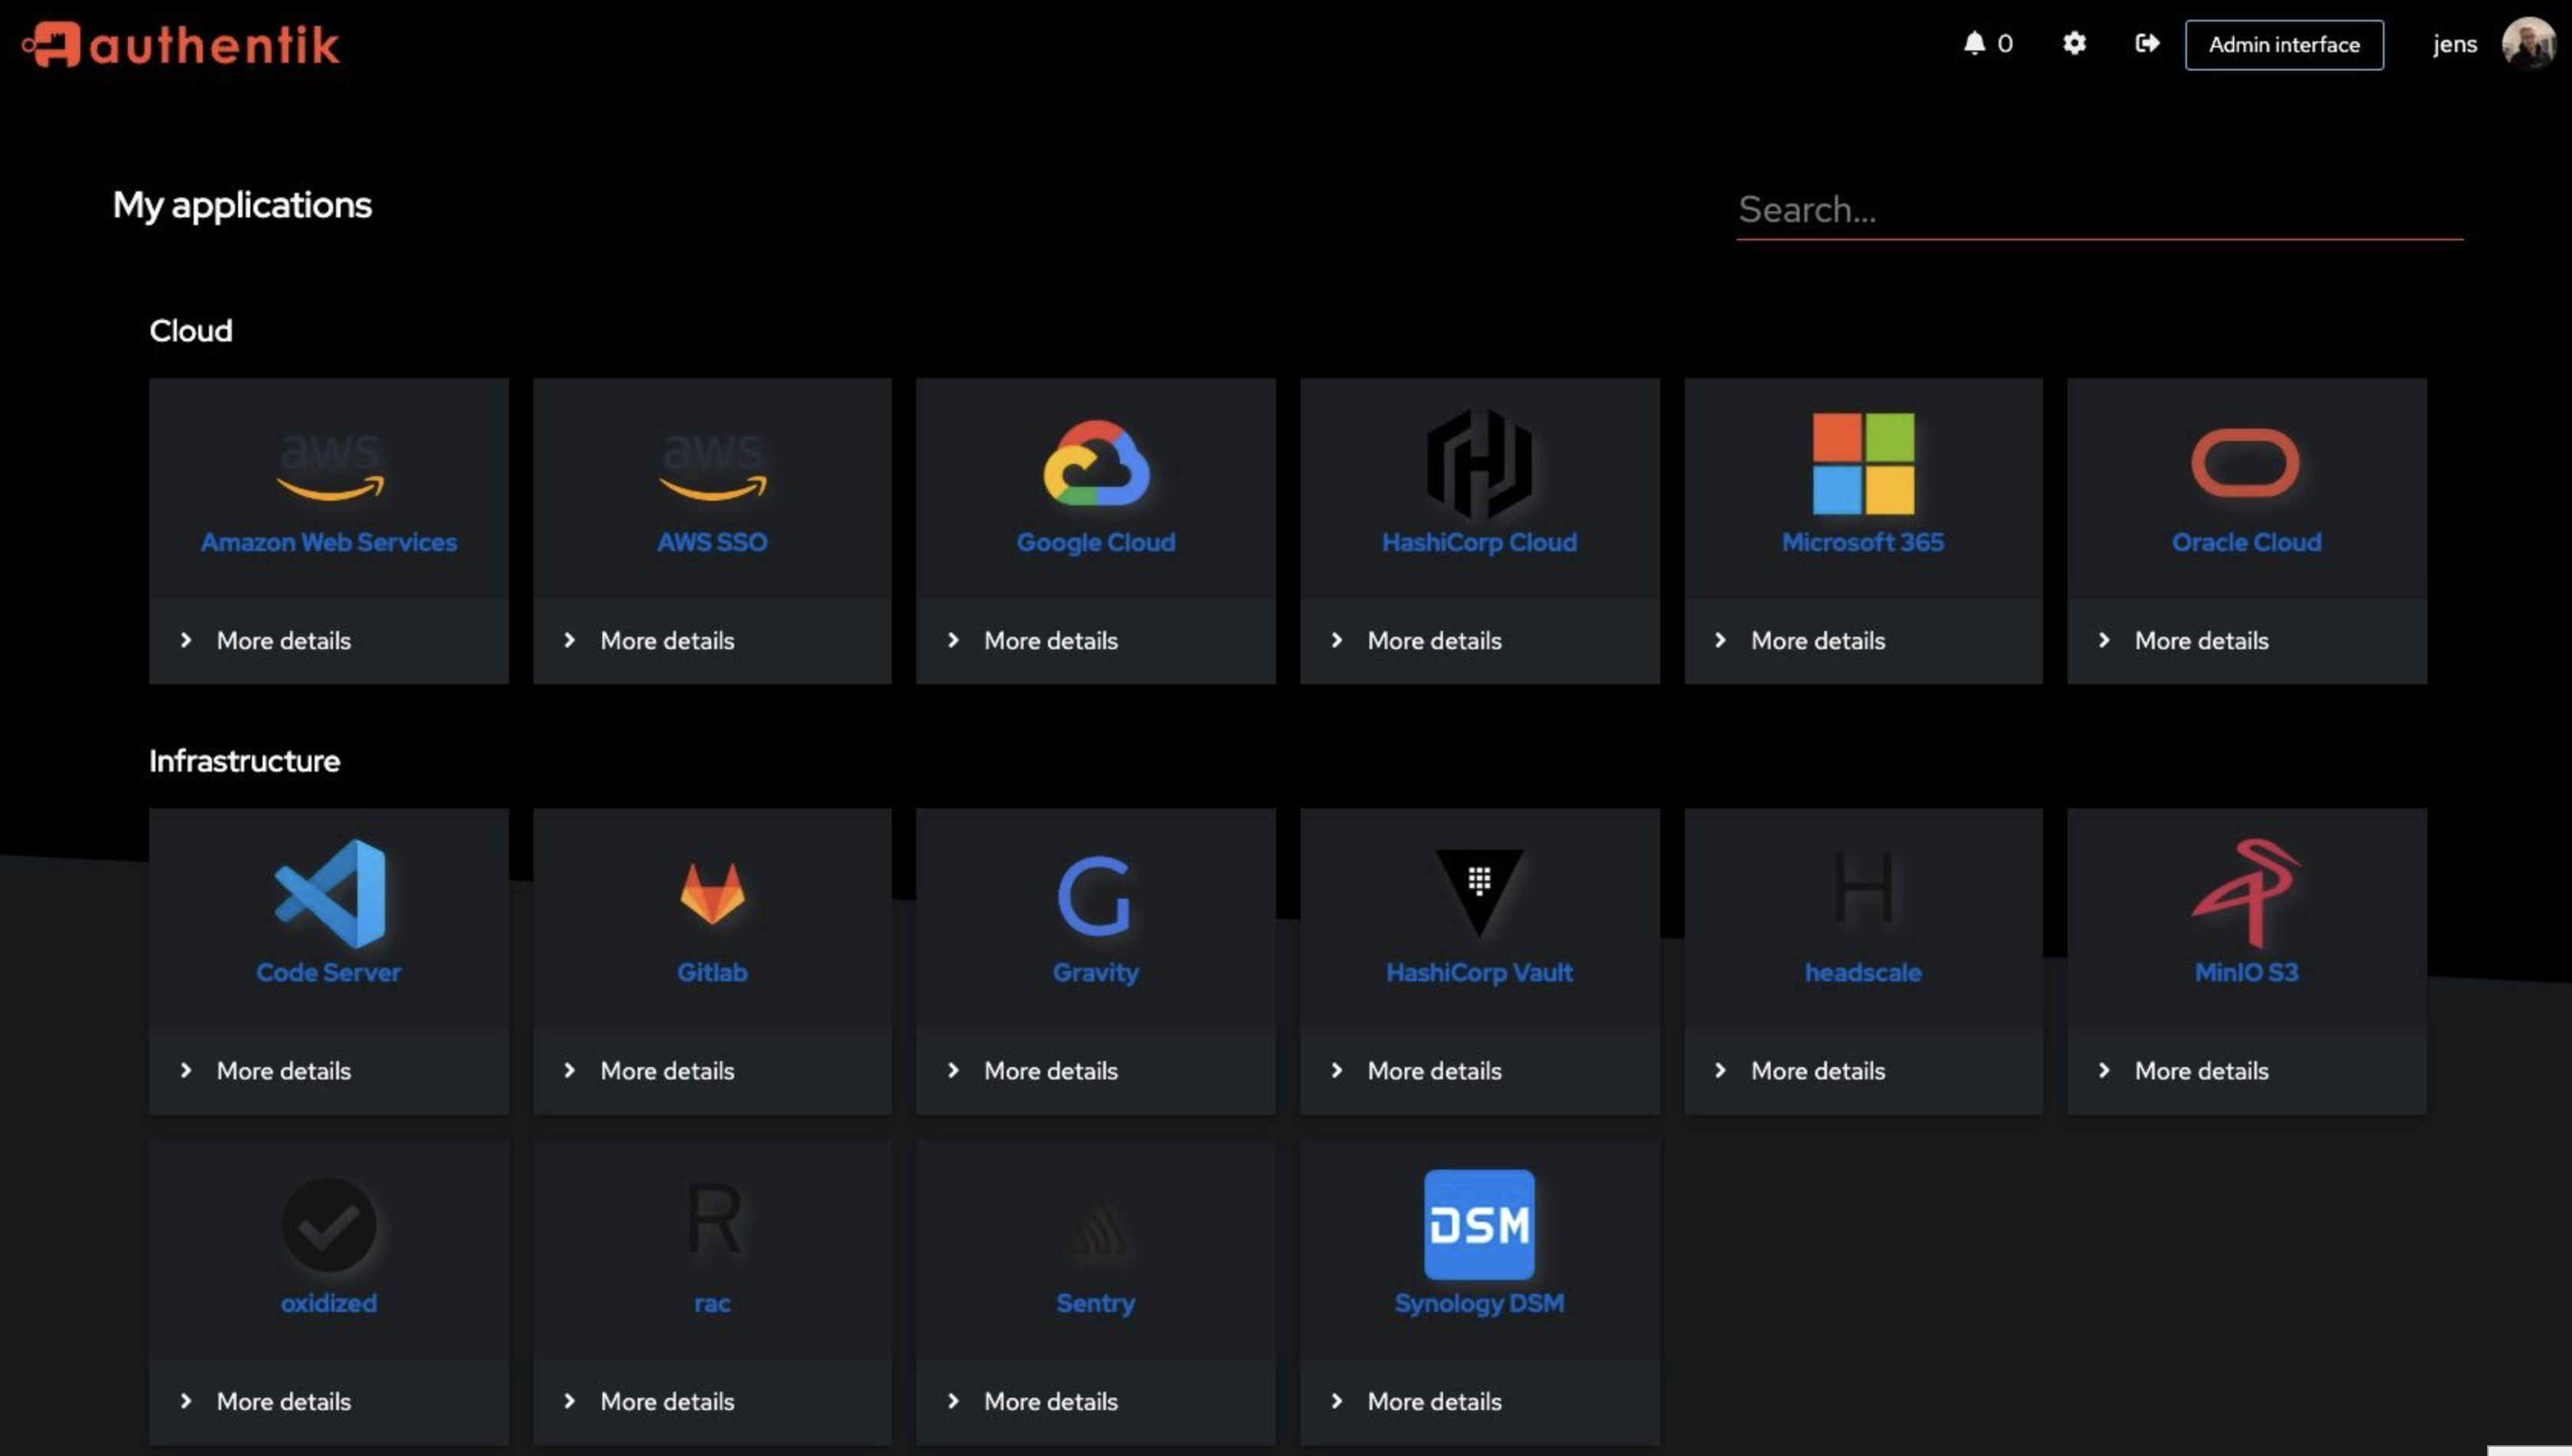The width and height of the screenshot is (2572, 1456).
Task: Click the authentik logo
Action: (181, 45)
